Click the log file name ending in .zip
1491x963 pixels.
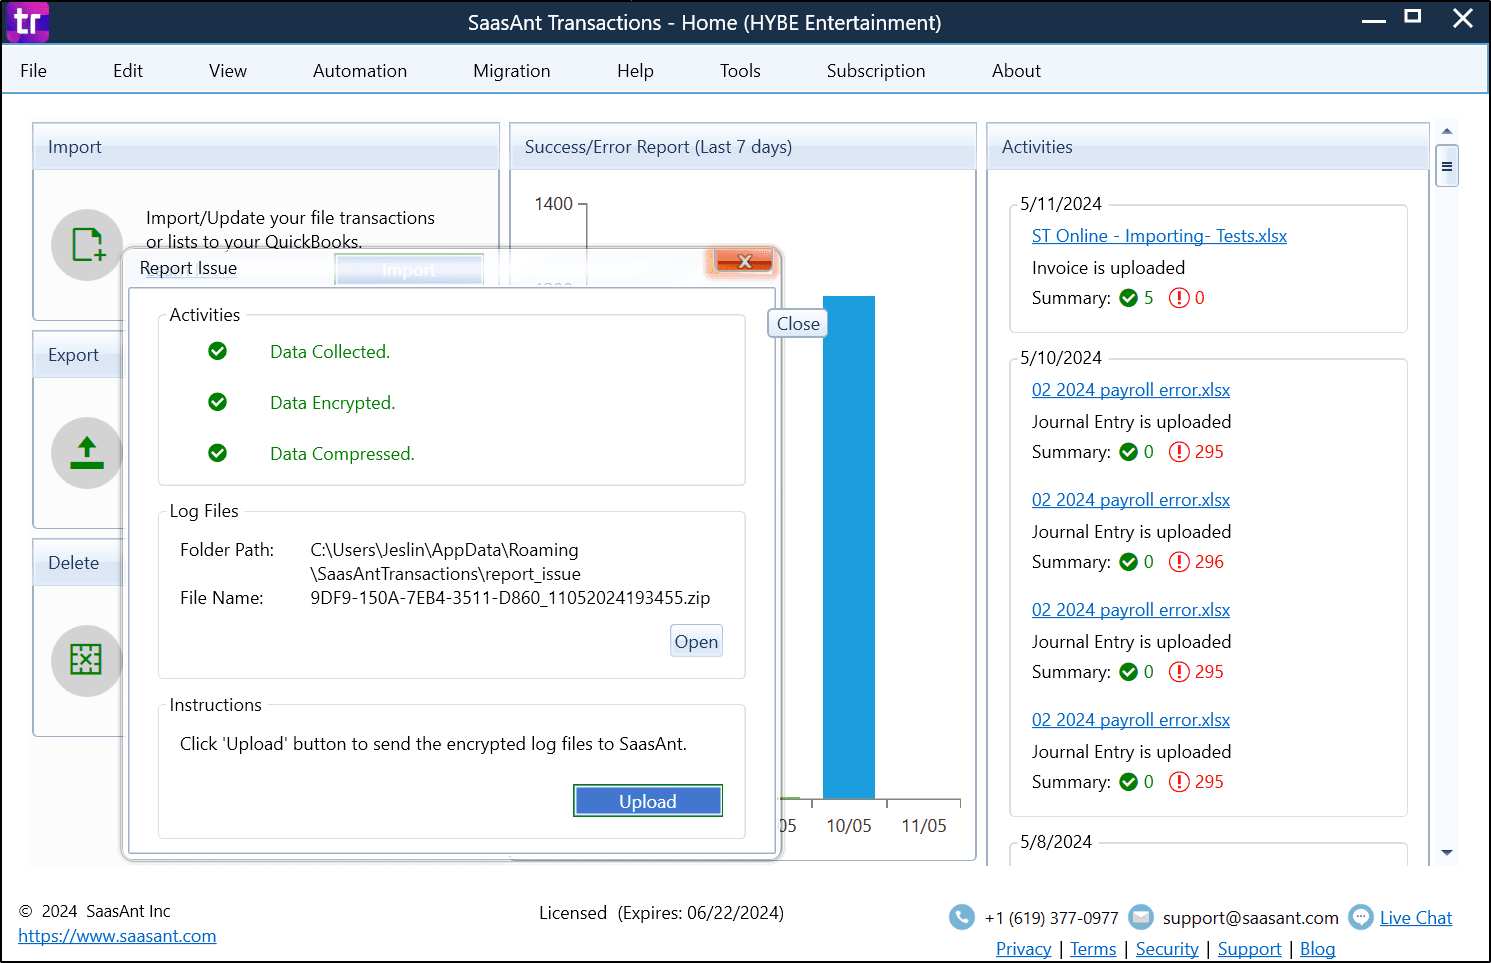point(510,598)
